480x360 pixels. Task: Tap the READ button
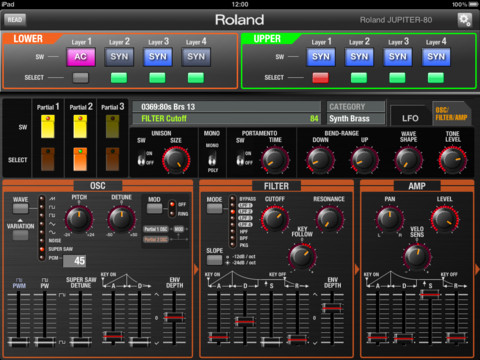pyautogui.click(x=15, y=20)
